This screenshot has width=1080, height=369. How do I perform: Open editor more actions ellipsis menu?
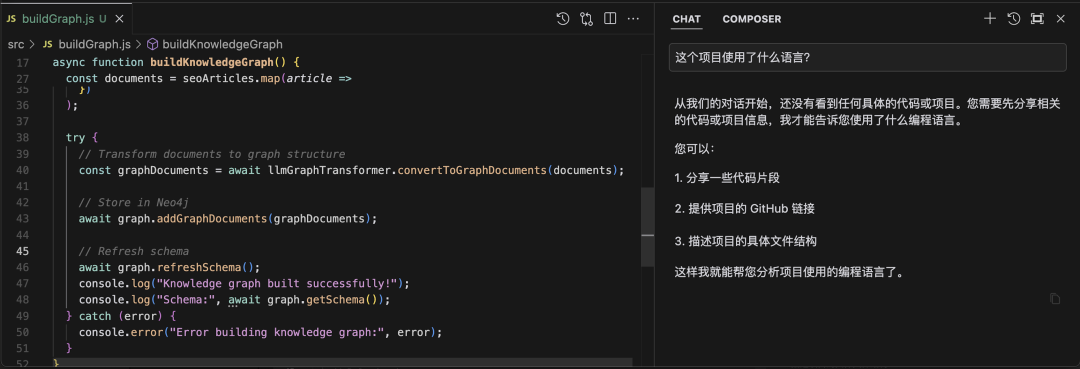633,19
